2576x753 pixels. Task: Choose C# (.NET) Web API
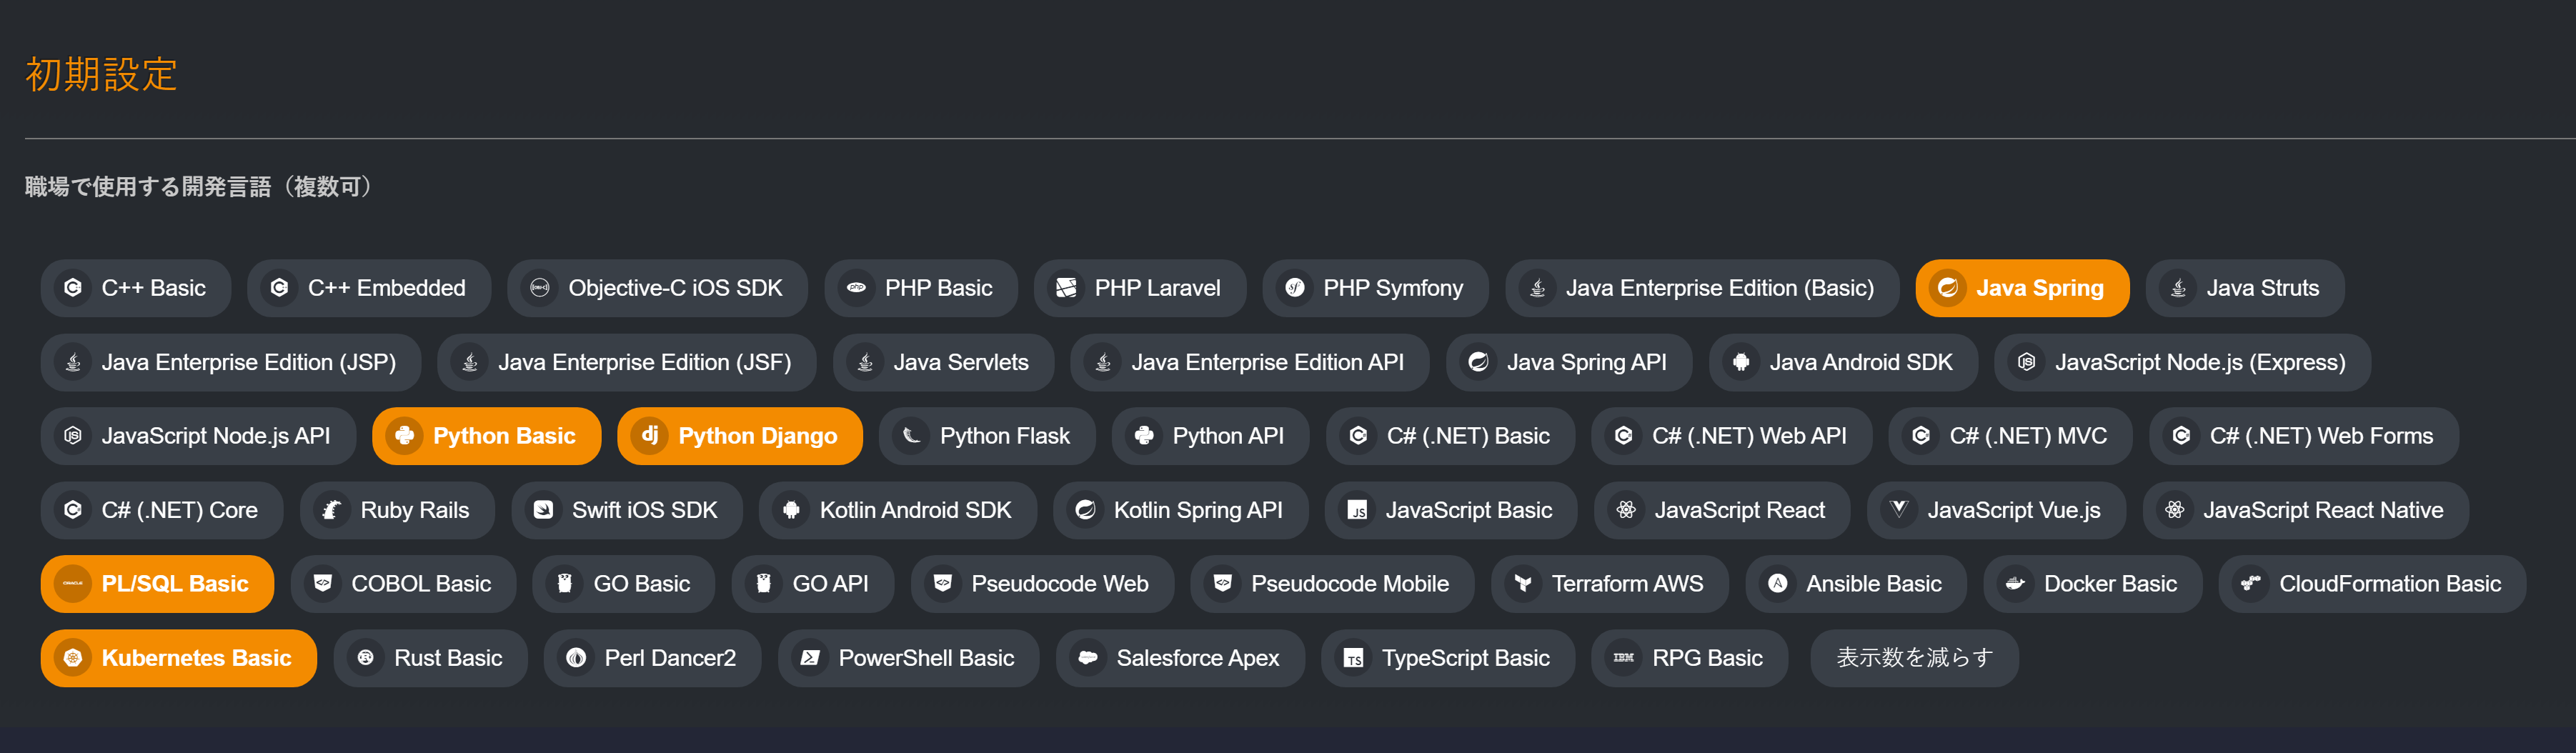pos(1730,436)
